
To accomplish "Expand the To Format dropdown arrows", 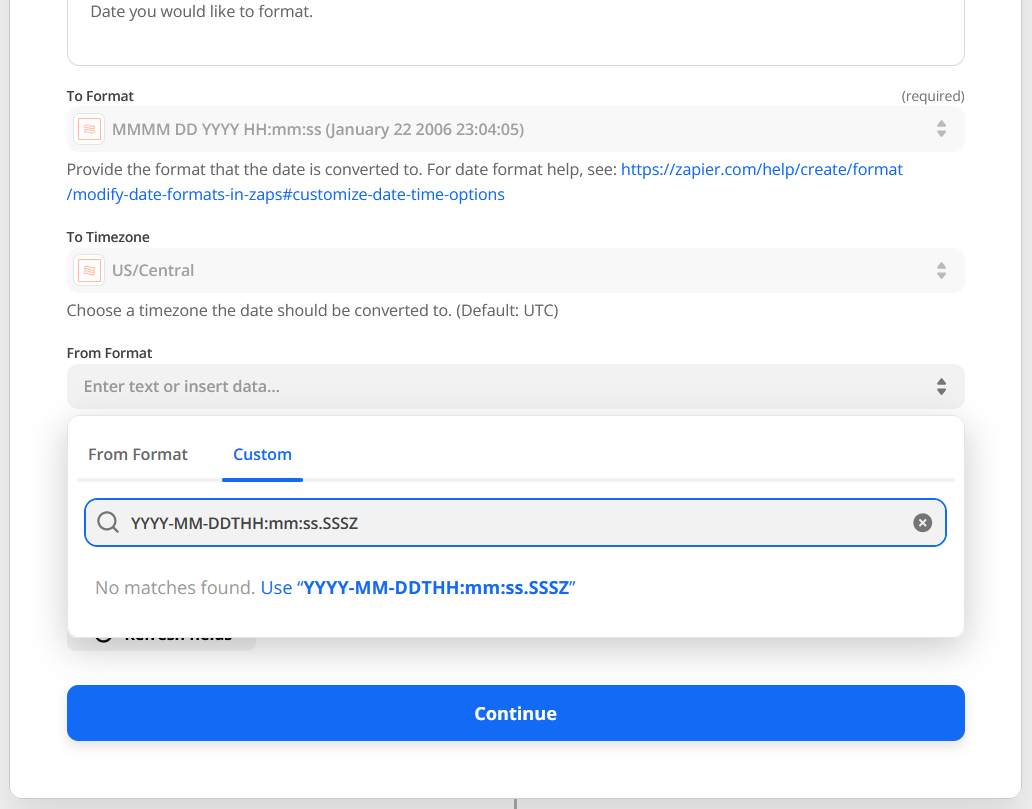I will 940,129.
